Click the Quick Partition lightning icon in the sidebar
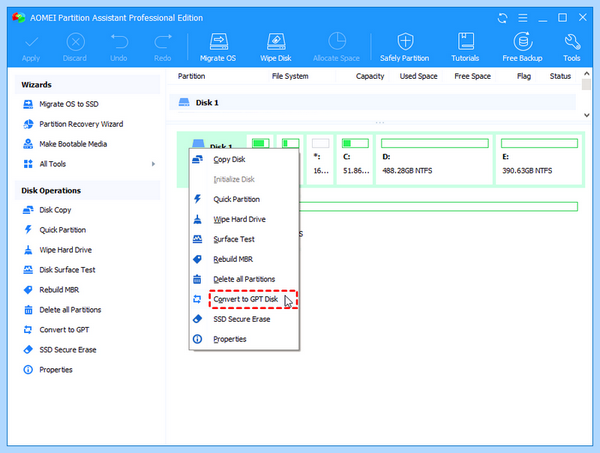The image size is (600, 453). [28, 230]
